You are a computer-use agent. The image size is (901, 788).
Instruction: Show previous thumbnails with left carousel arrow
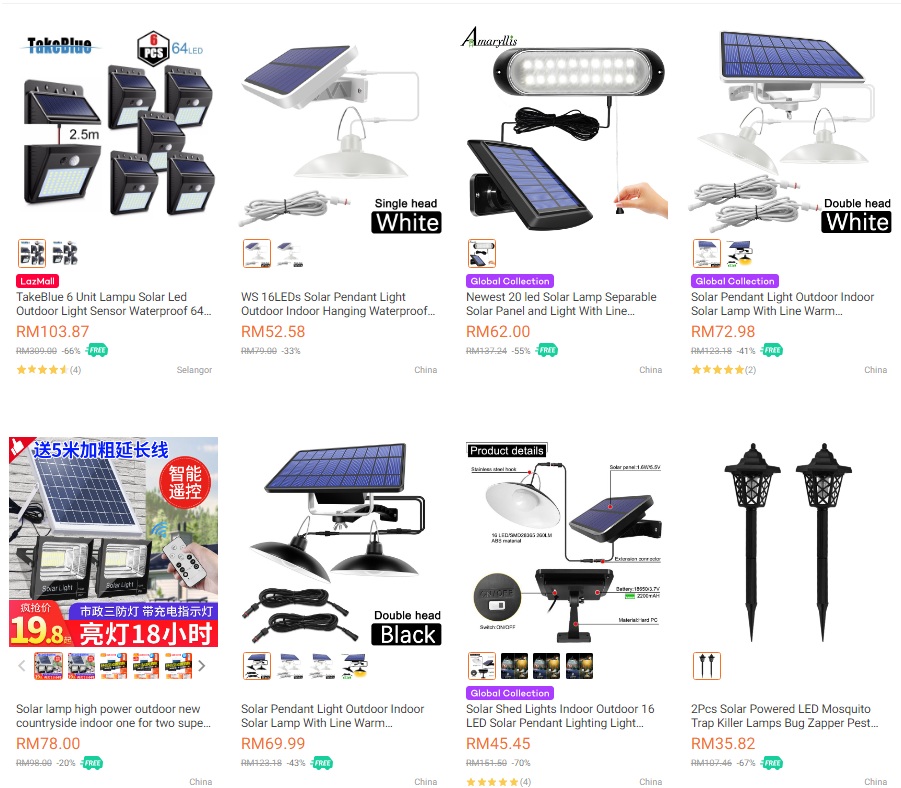(22, 666)
